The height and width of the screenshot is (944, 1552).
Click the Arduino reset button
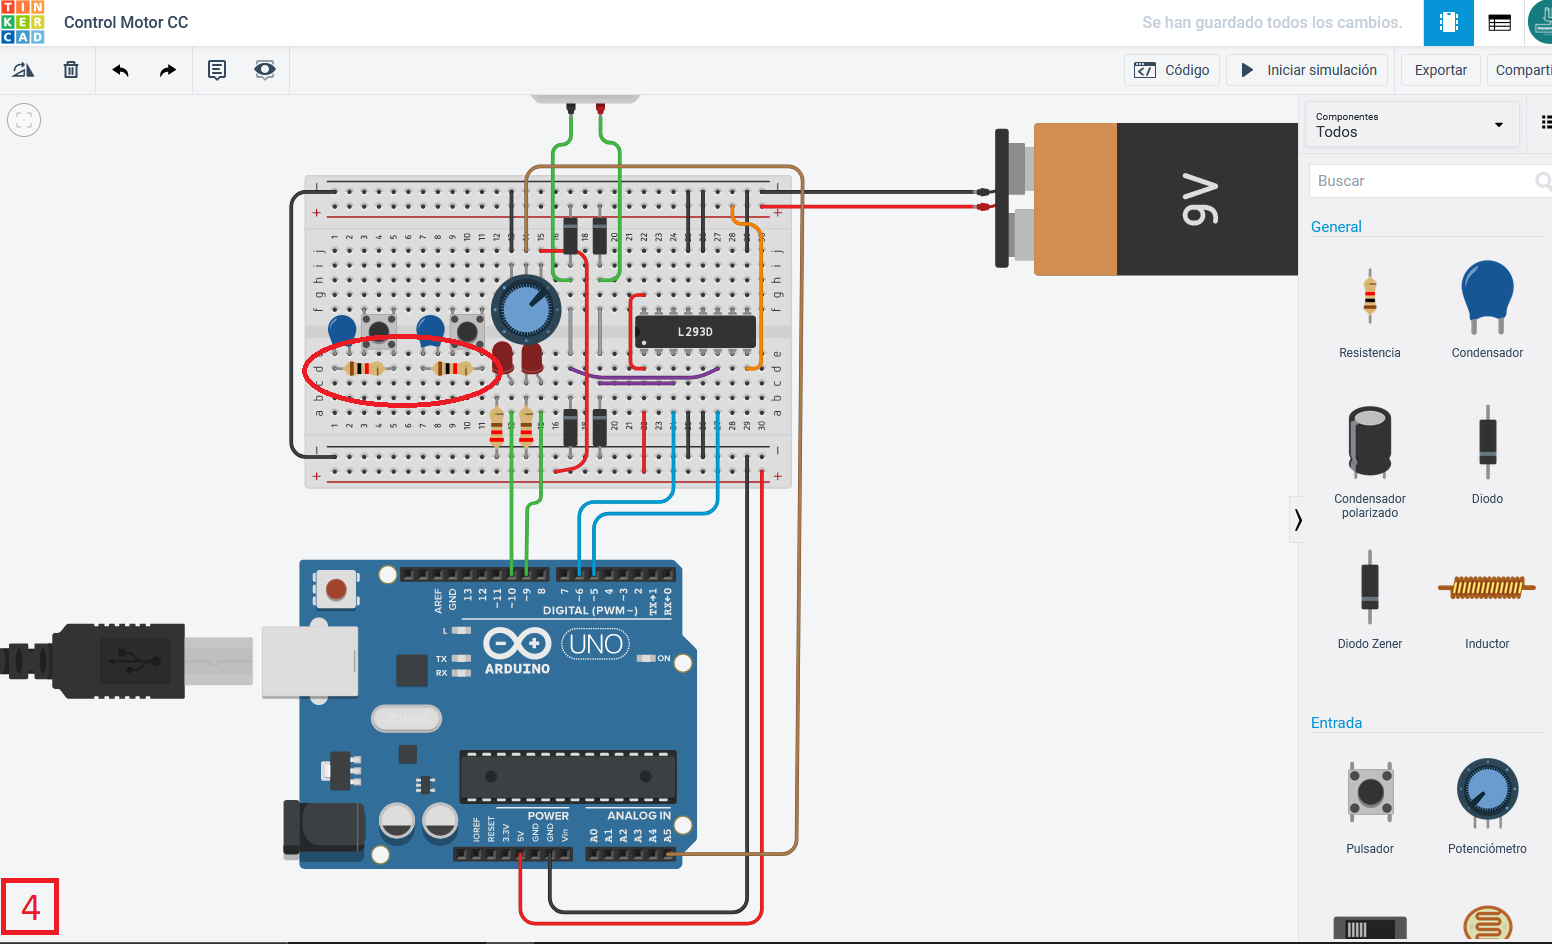pyautogui.click(x=336, y=589)
